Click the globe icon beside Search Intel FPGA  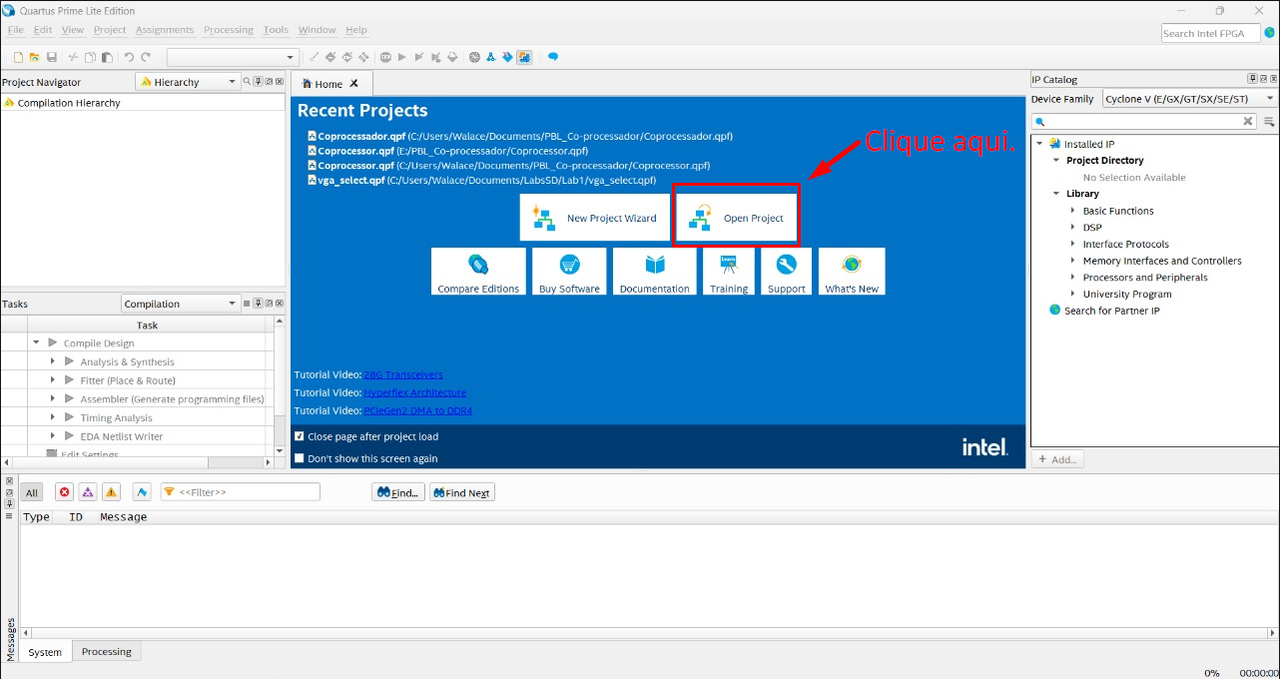click(1269, 33)
